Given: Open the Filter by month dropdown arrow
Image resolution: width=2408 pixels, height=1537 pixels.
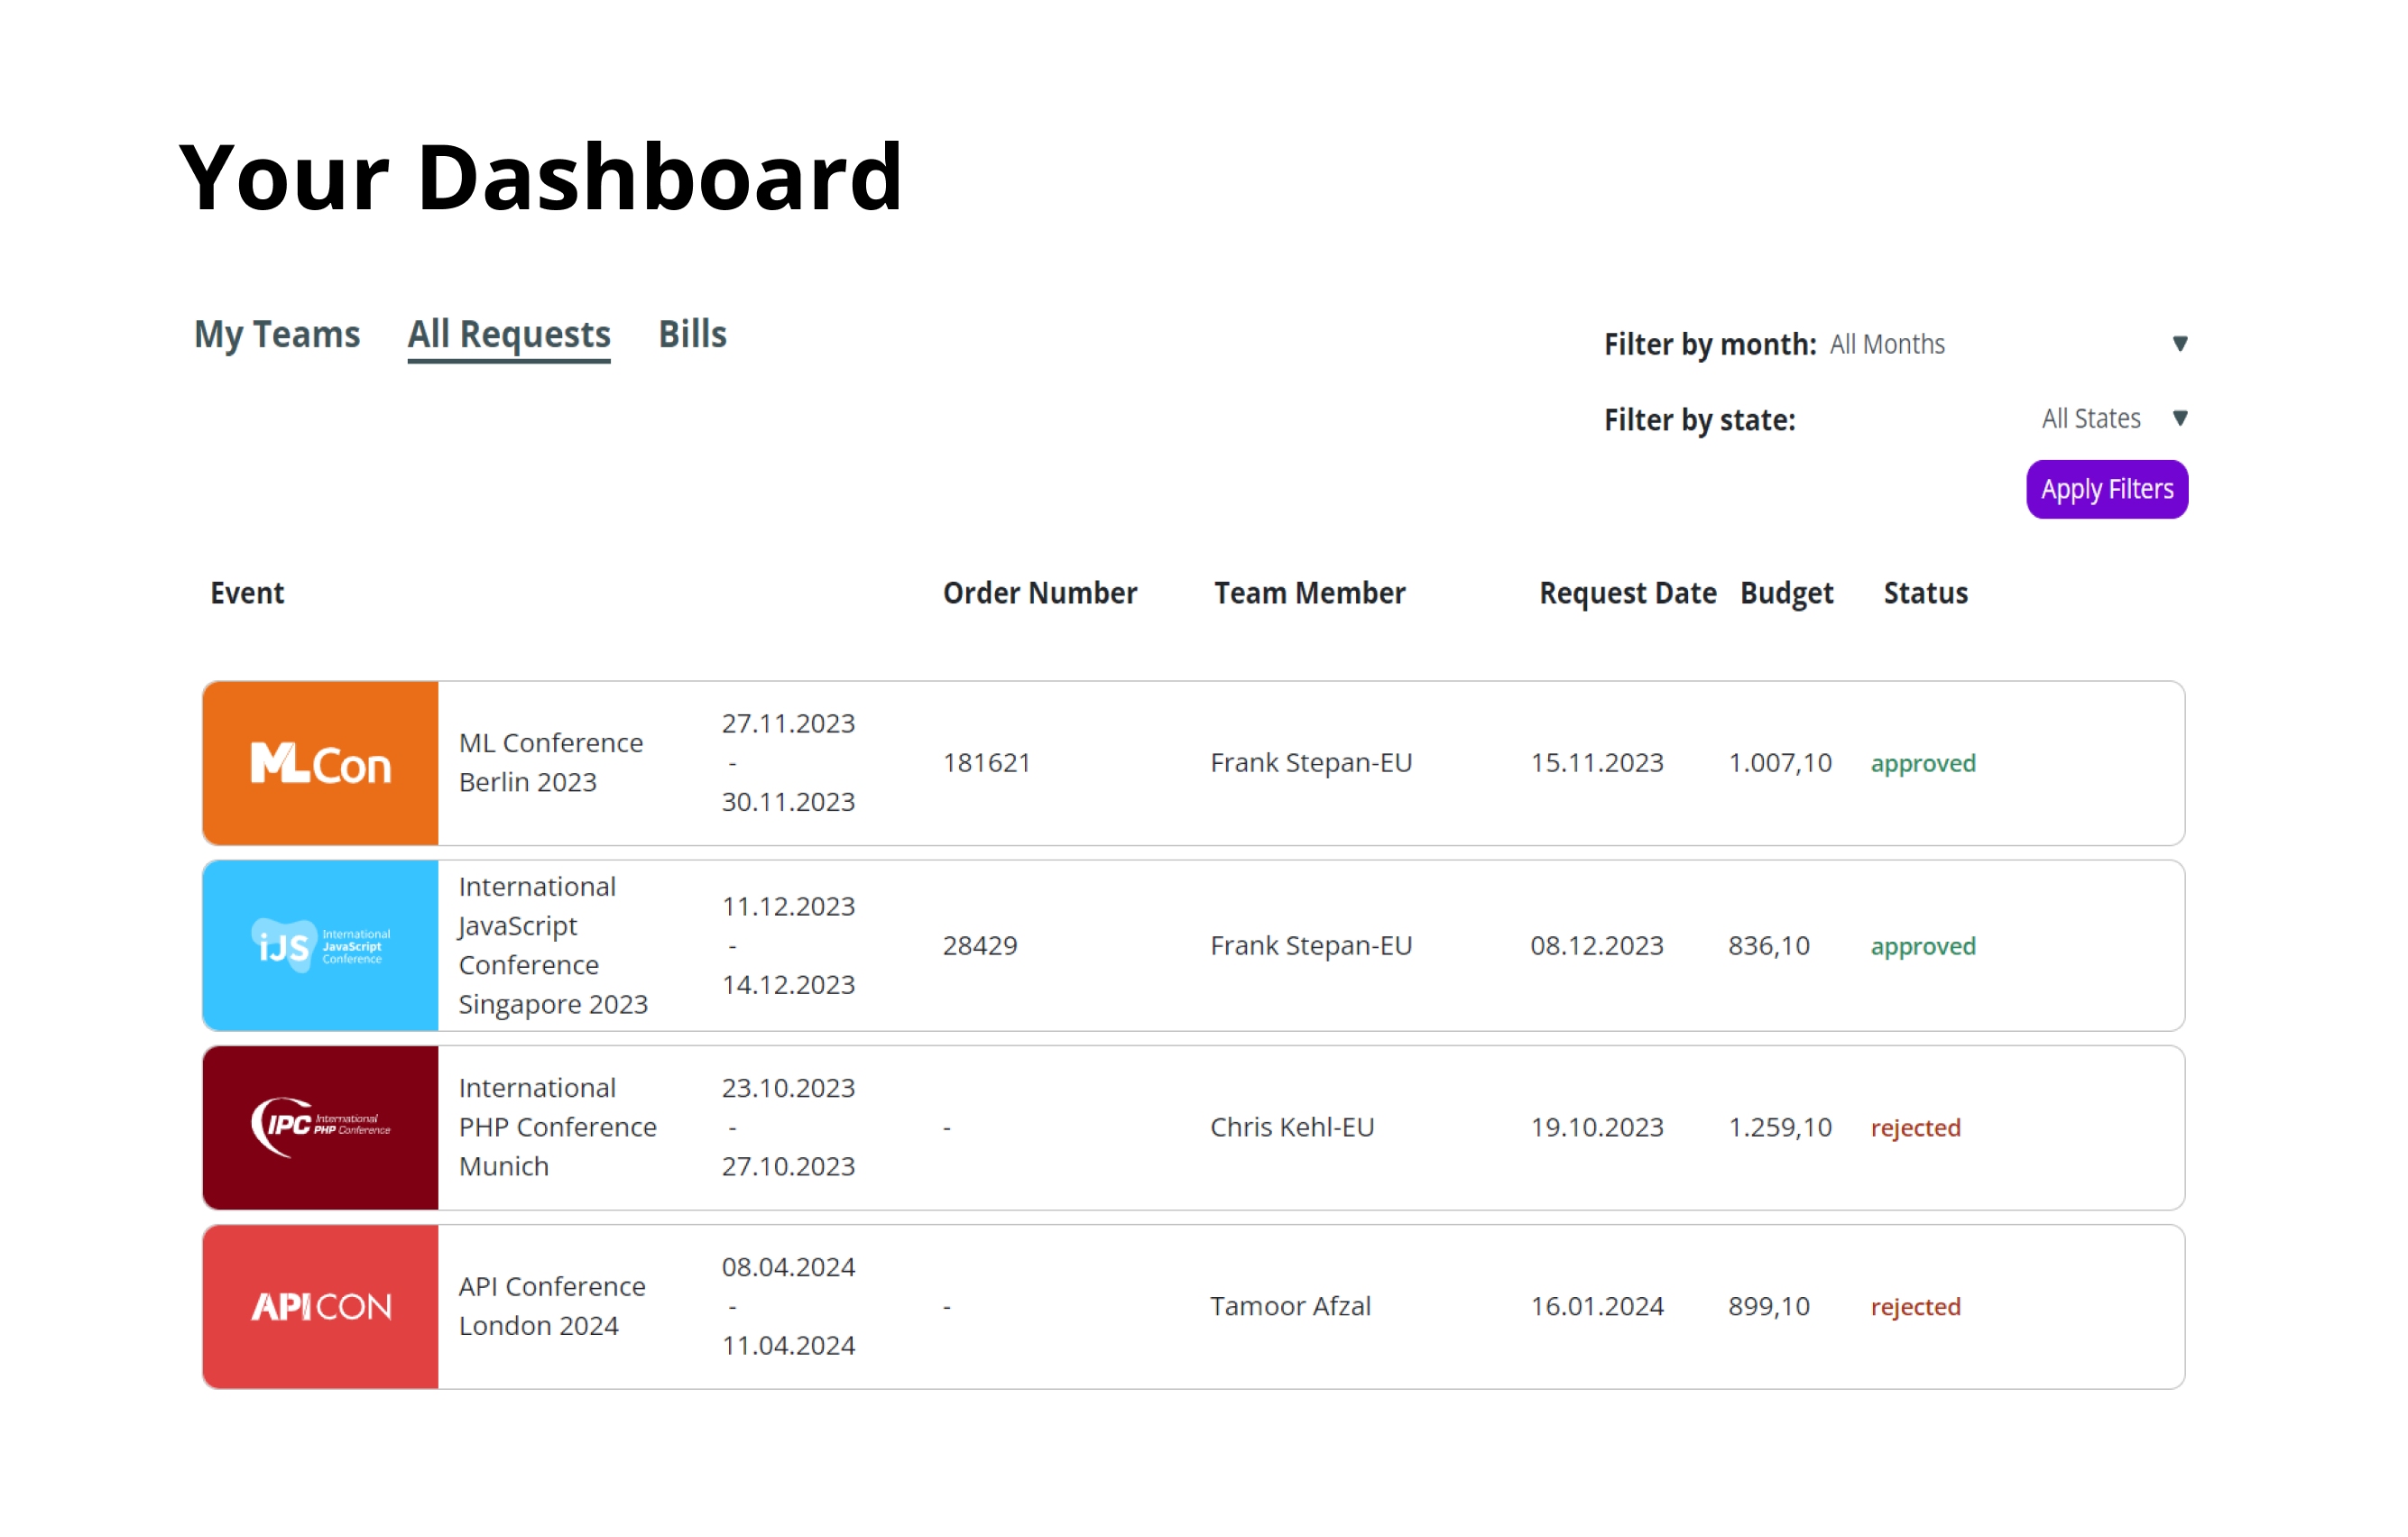Looking at the screenshot, I should 2180,344.
